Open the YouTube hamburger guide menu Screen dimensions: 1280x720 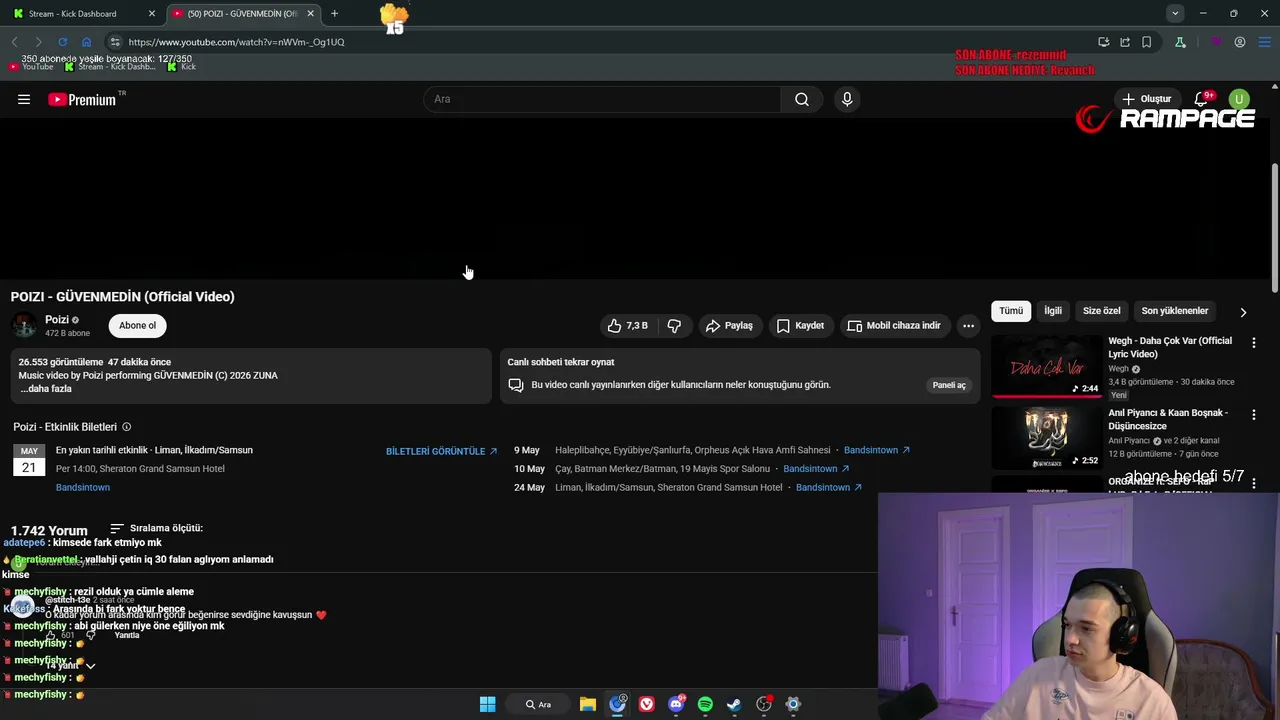pyautogui.click(x=24, y=99)
